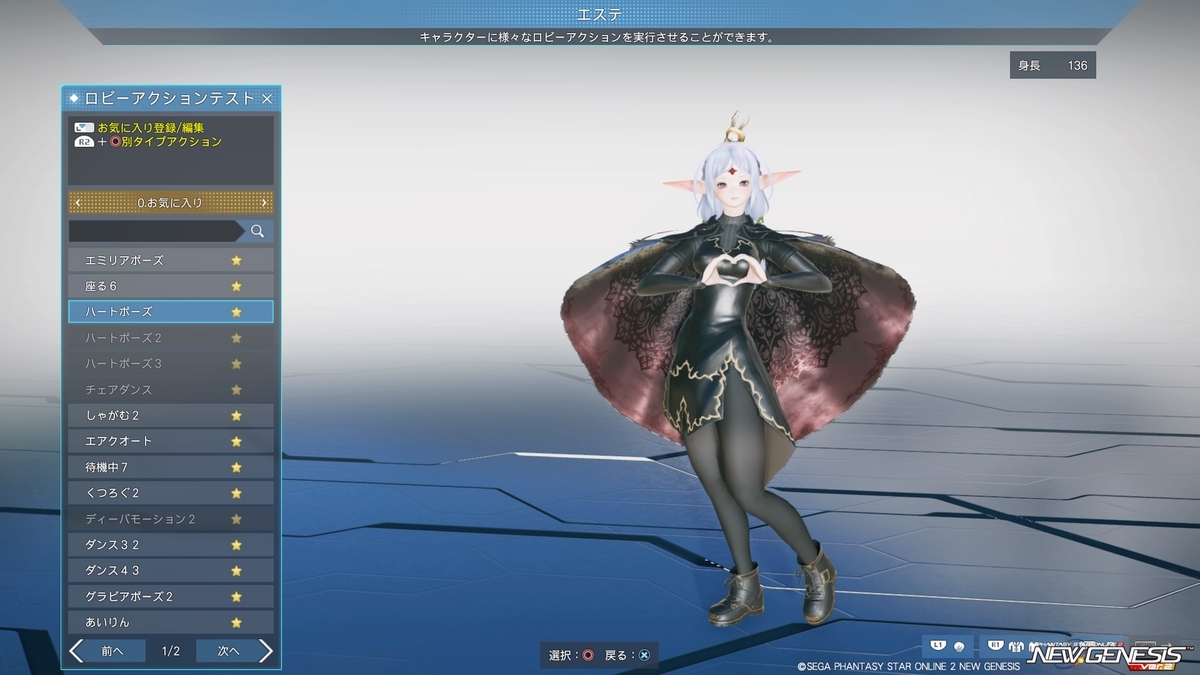Click the diamond icon in panel title
Image resolution: width=1200 pixels, height=675 pixels.
click(x=74, y=98)
